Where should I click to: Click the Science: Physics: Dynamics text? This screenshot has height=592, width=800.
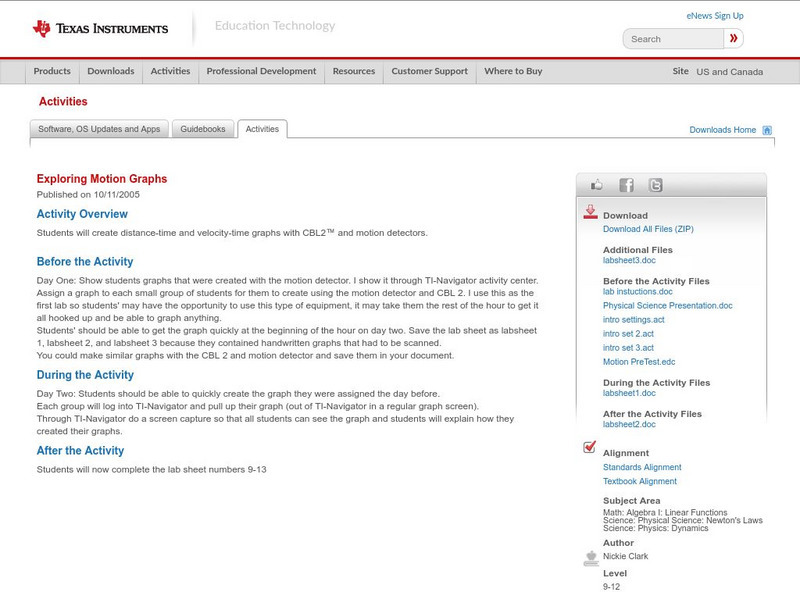[656, 528]
